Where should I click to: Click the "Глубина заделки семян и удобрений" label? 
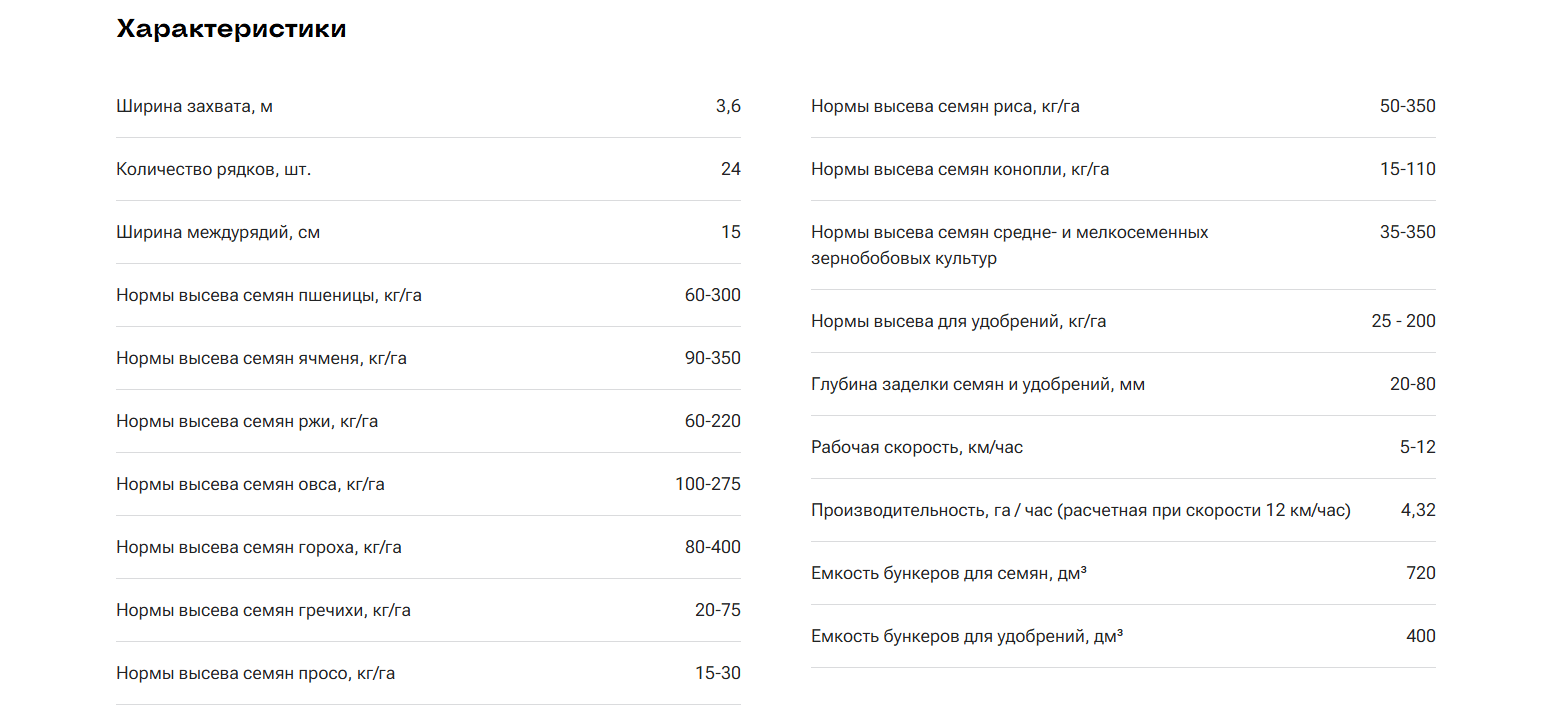(x=977, y=384)
